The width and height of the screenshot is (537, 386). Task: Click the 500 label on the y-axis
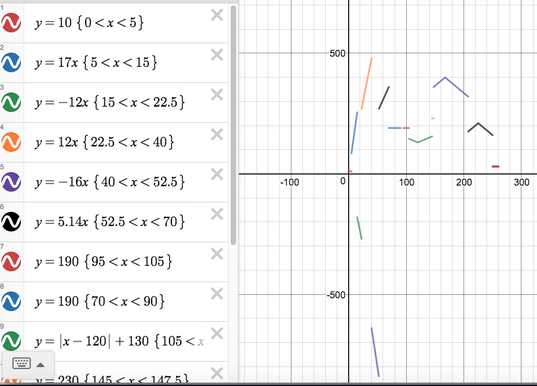[337, 54]
